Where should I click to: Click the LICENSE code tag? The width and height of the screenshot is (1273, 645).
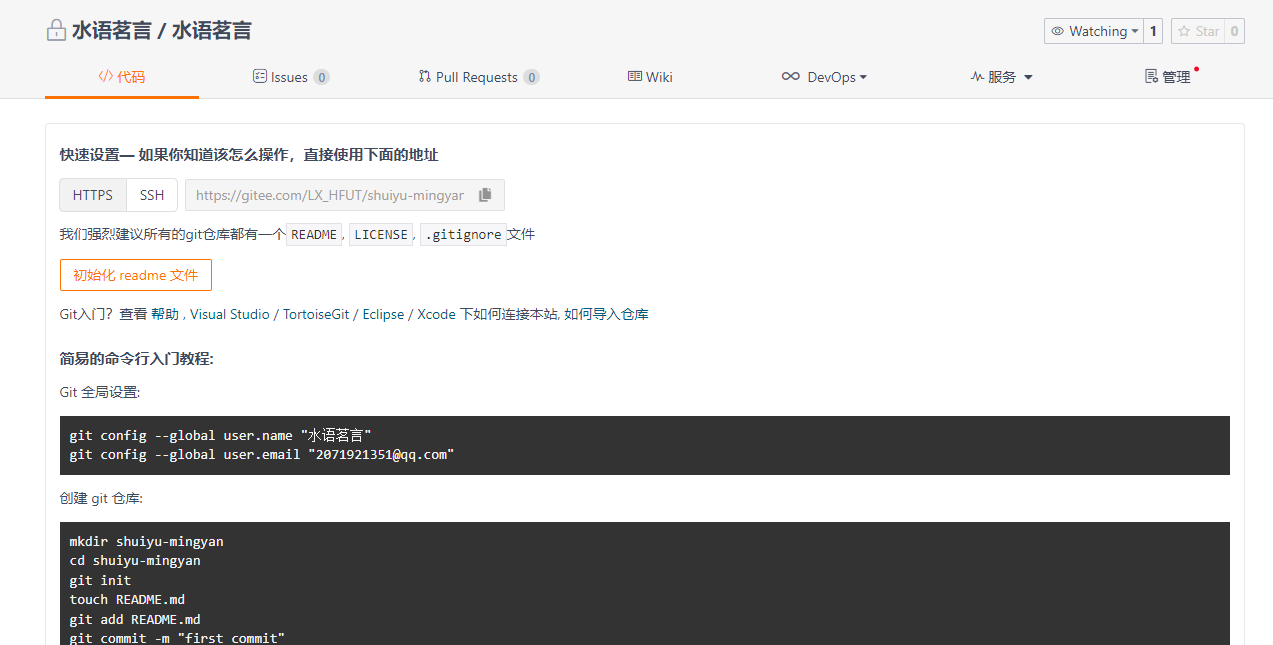click(x=381, y=235)
